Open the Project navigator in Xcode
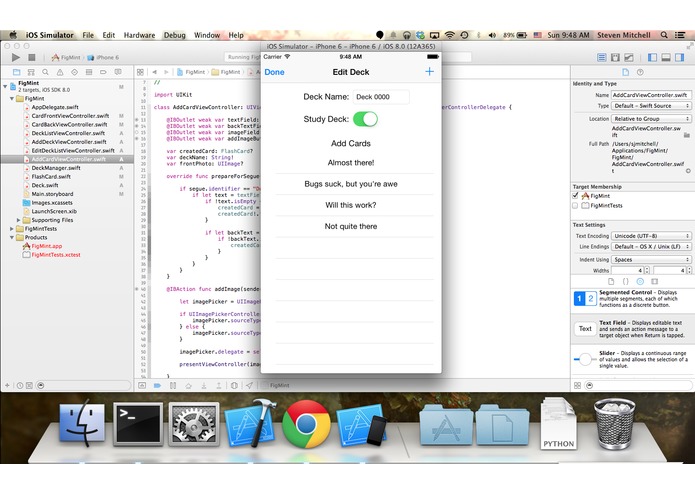695x494 pixels. pos(16,72)
